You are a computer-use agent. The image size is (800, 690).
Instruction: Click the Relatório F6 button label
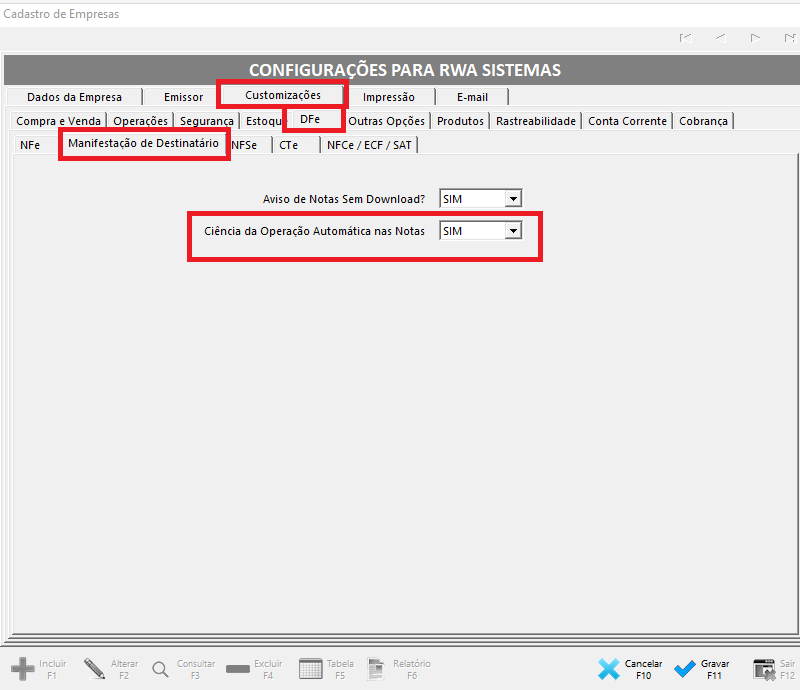click(x=412, y=670)
